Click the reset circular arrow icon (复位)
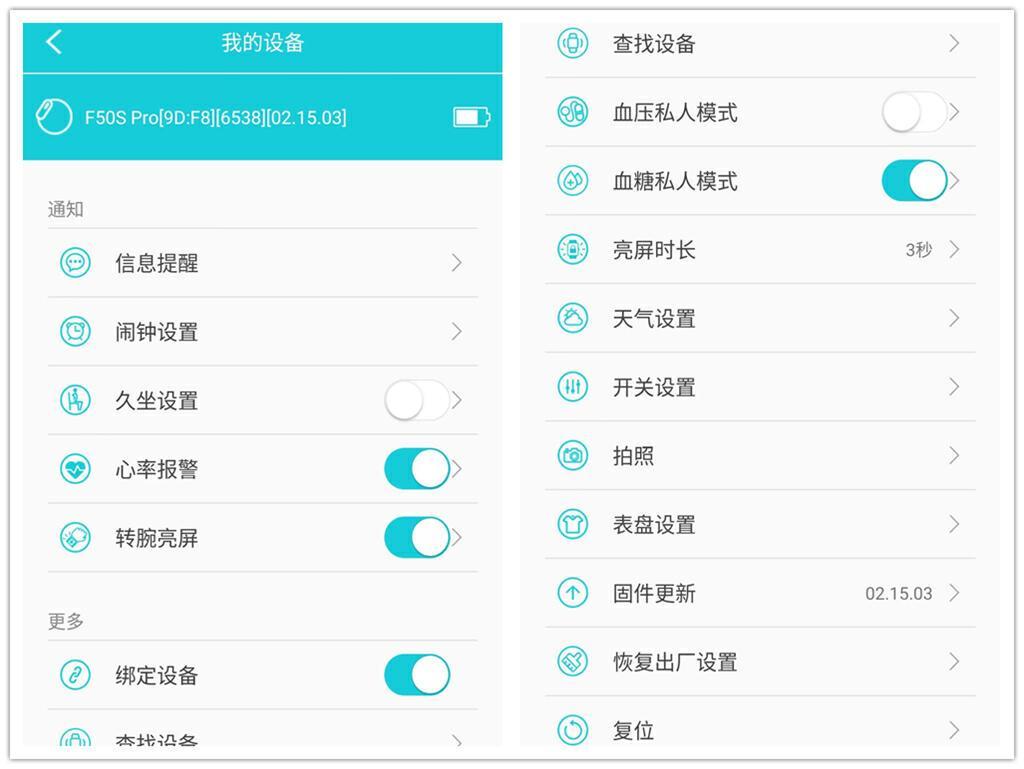This screenshot has width=1024, height=769. coord(572,731)
